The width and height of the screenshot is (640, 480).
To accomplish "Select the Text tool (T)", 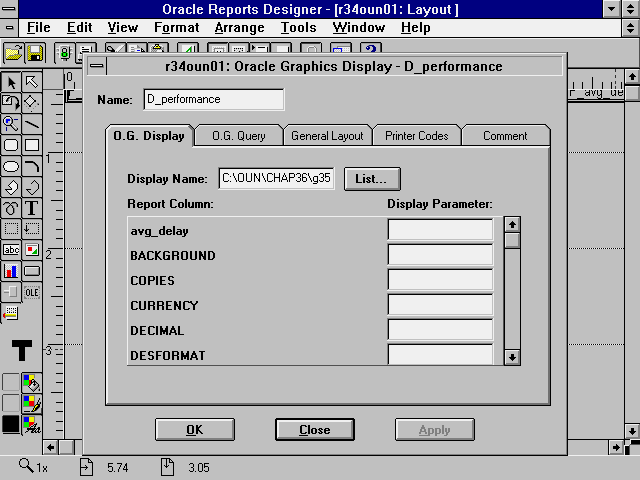I will 32,208.
